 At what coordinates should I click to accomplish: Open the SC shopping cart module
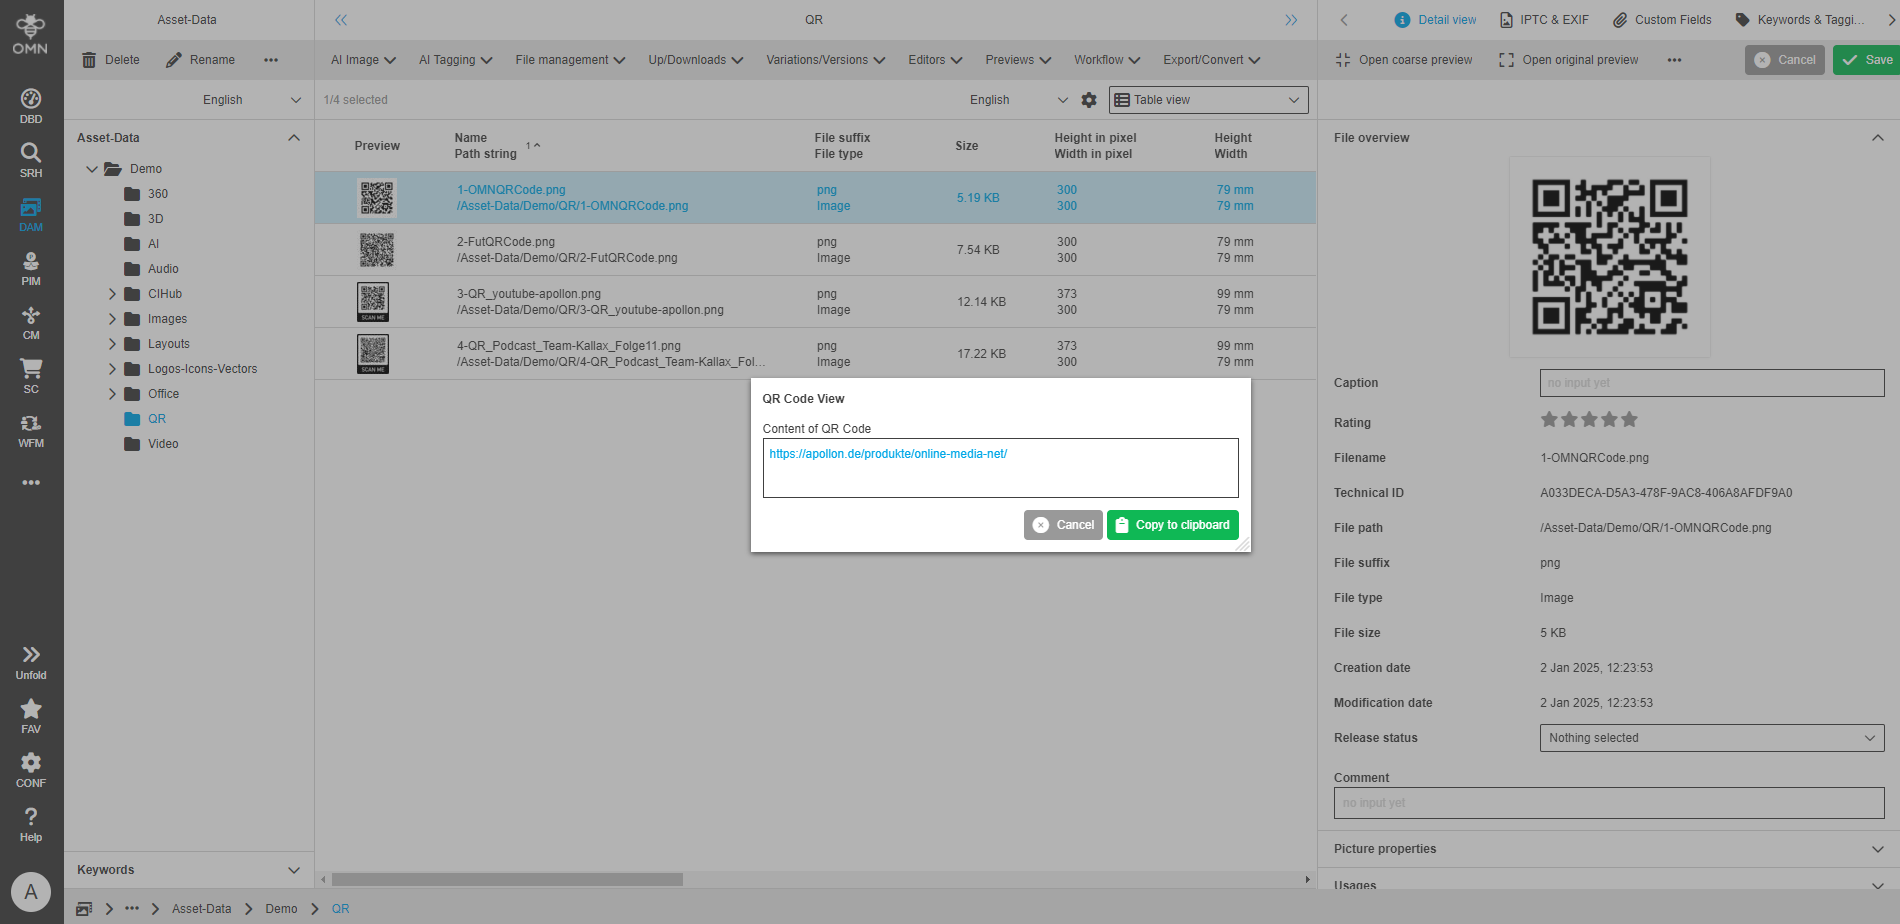31,376
